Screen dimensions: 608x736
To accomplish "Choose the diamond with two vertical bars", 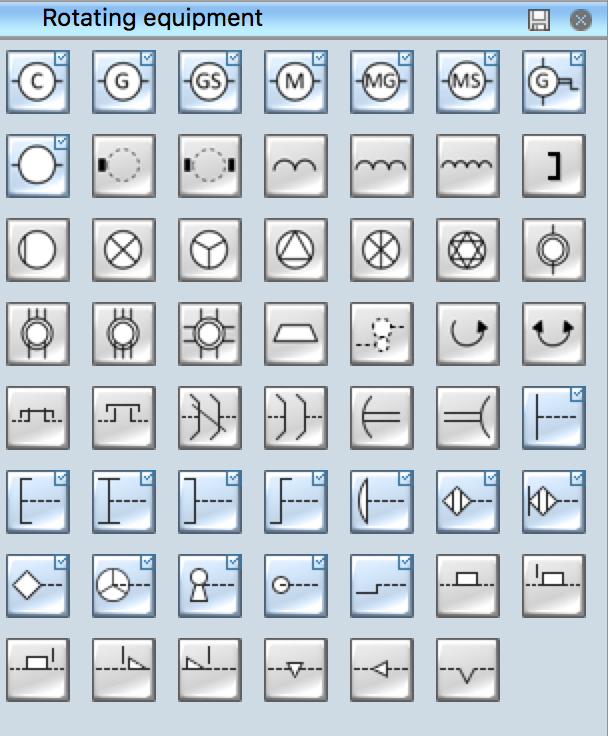I will click(468, 502).
